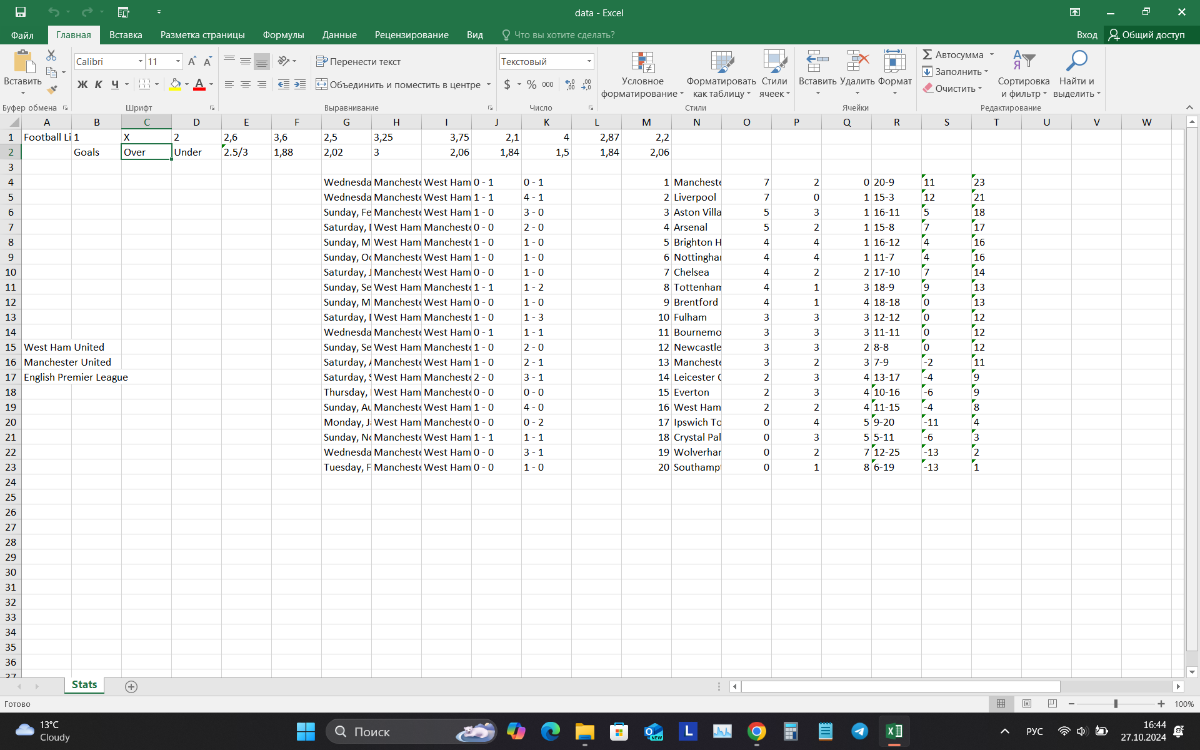Click the Очистить clear button
Viewport: 1200px width, 750px height.
pos(952,88)
